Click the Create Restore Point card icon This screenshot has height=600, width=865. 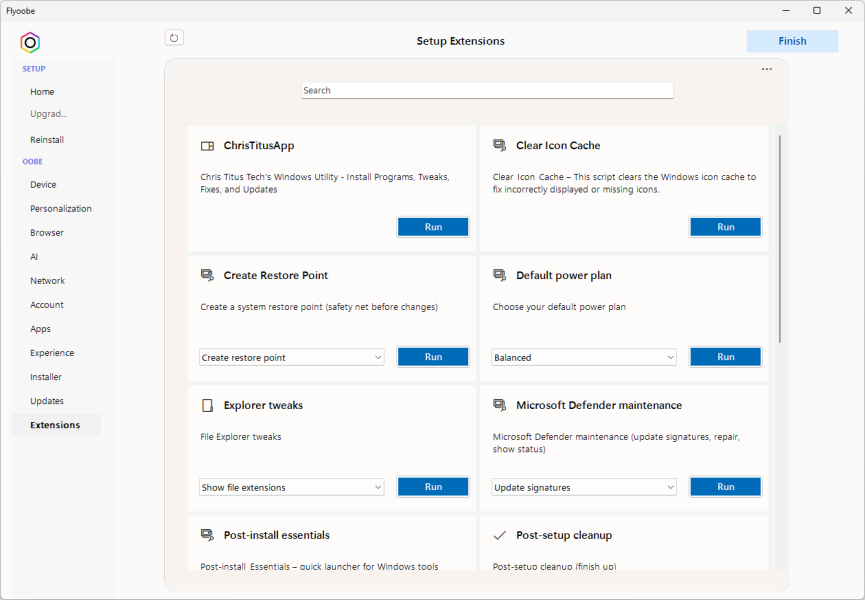coord(207,276)
